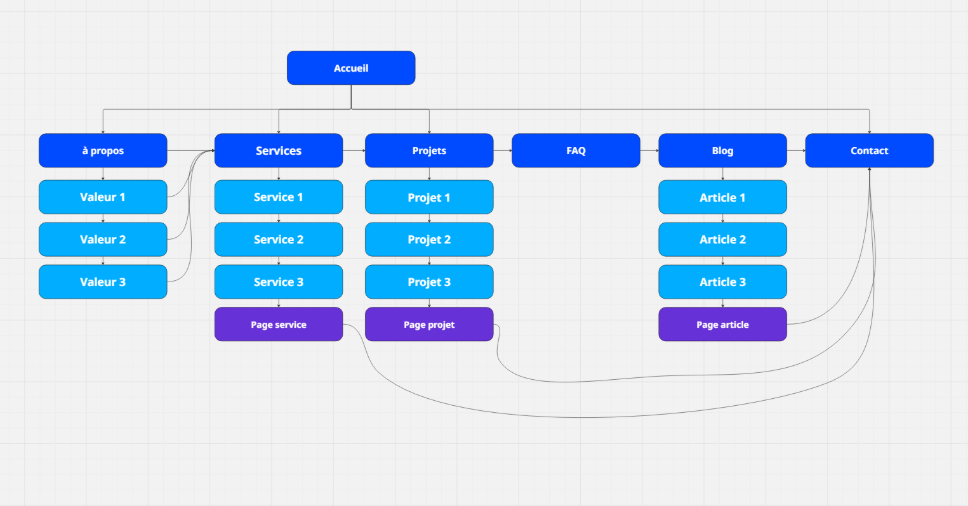Select the Article 3 box
The image size is (968, 506).
[x=722, y=282]
